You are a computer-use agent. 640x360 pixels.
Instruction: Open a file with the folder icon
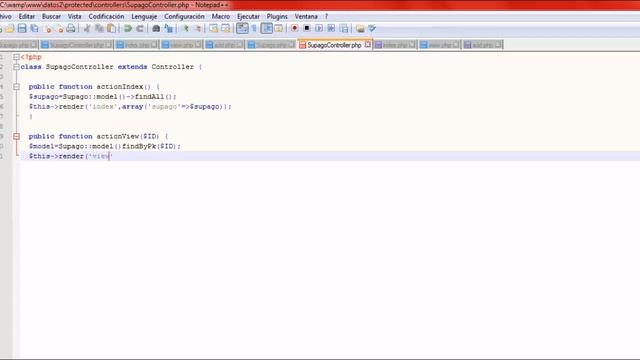tap(10, 28)
